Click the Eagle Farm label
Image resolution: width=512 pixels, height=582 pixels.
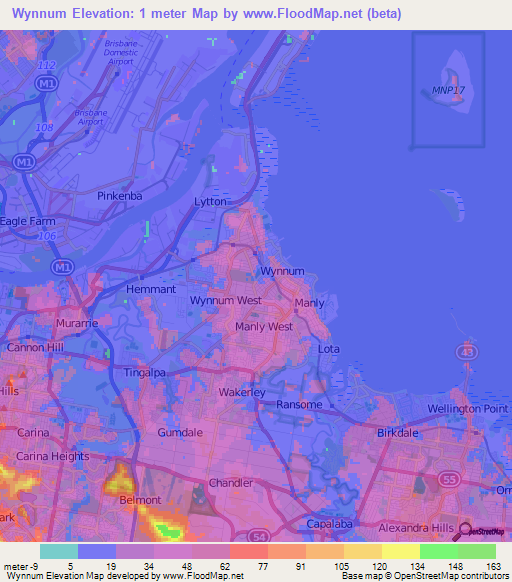[27, 221]
